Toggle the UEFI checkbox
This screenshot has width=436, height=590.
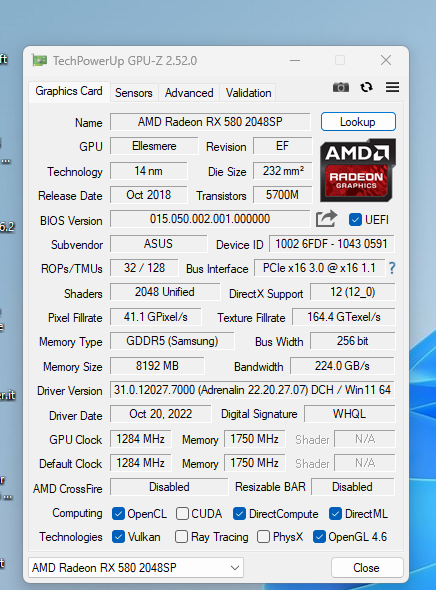pyautogui.click(x=355, y=219)
